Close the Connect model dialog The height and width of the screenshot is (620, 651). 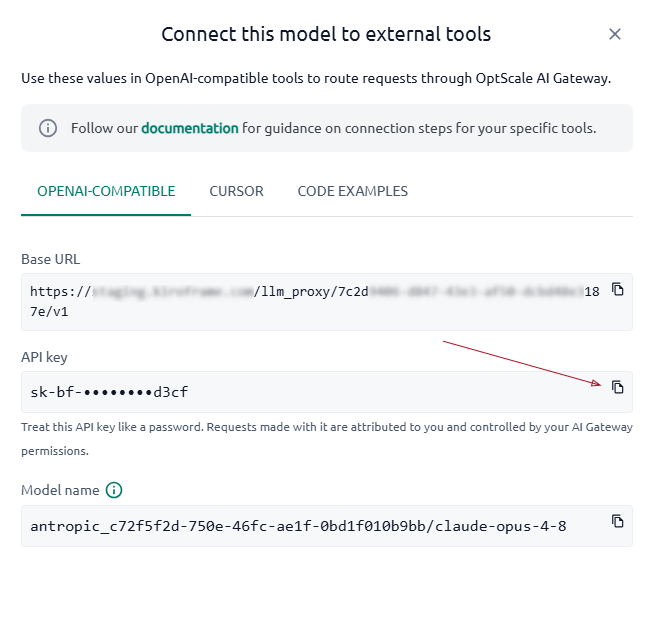[x=614, y=34]
